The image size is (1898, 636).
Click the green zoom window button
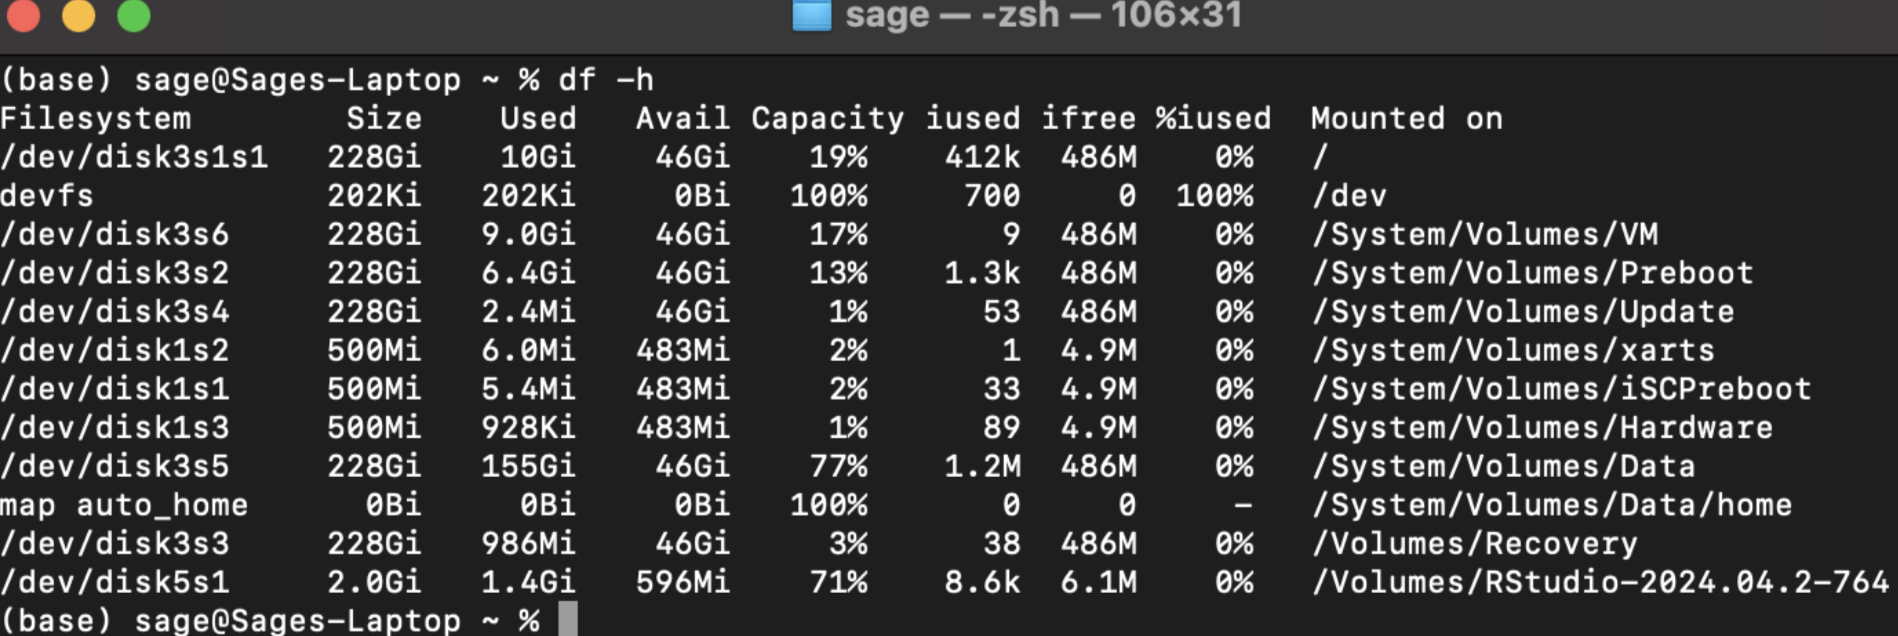(133, 15)
